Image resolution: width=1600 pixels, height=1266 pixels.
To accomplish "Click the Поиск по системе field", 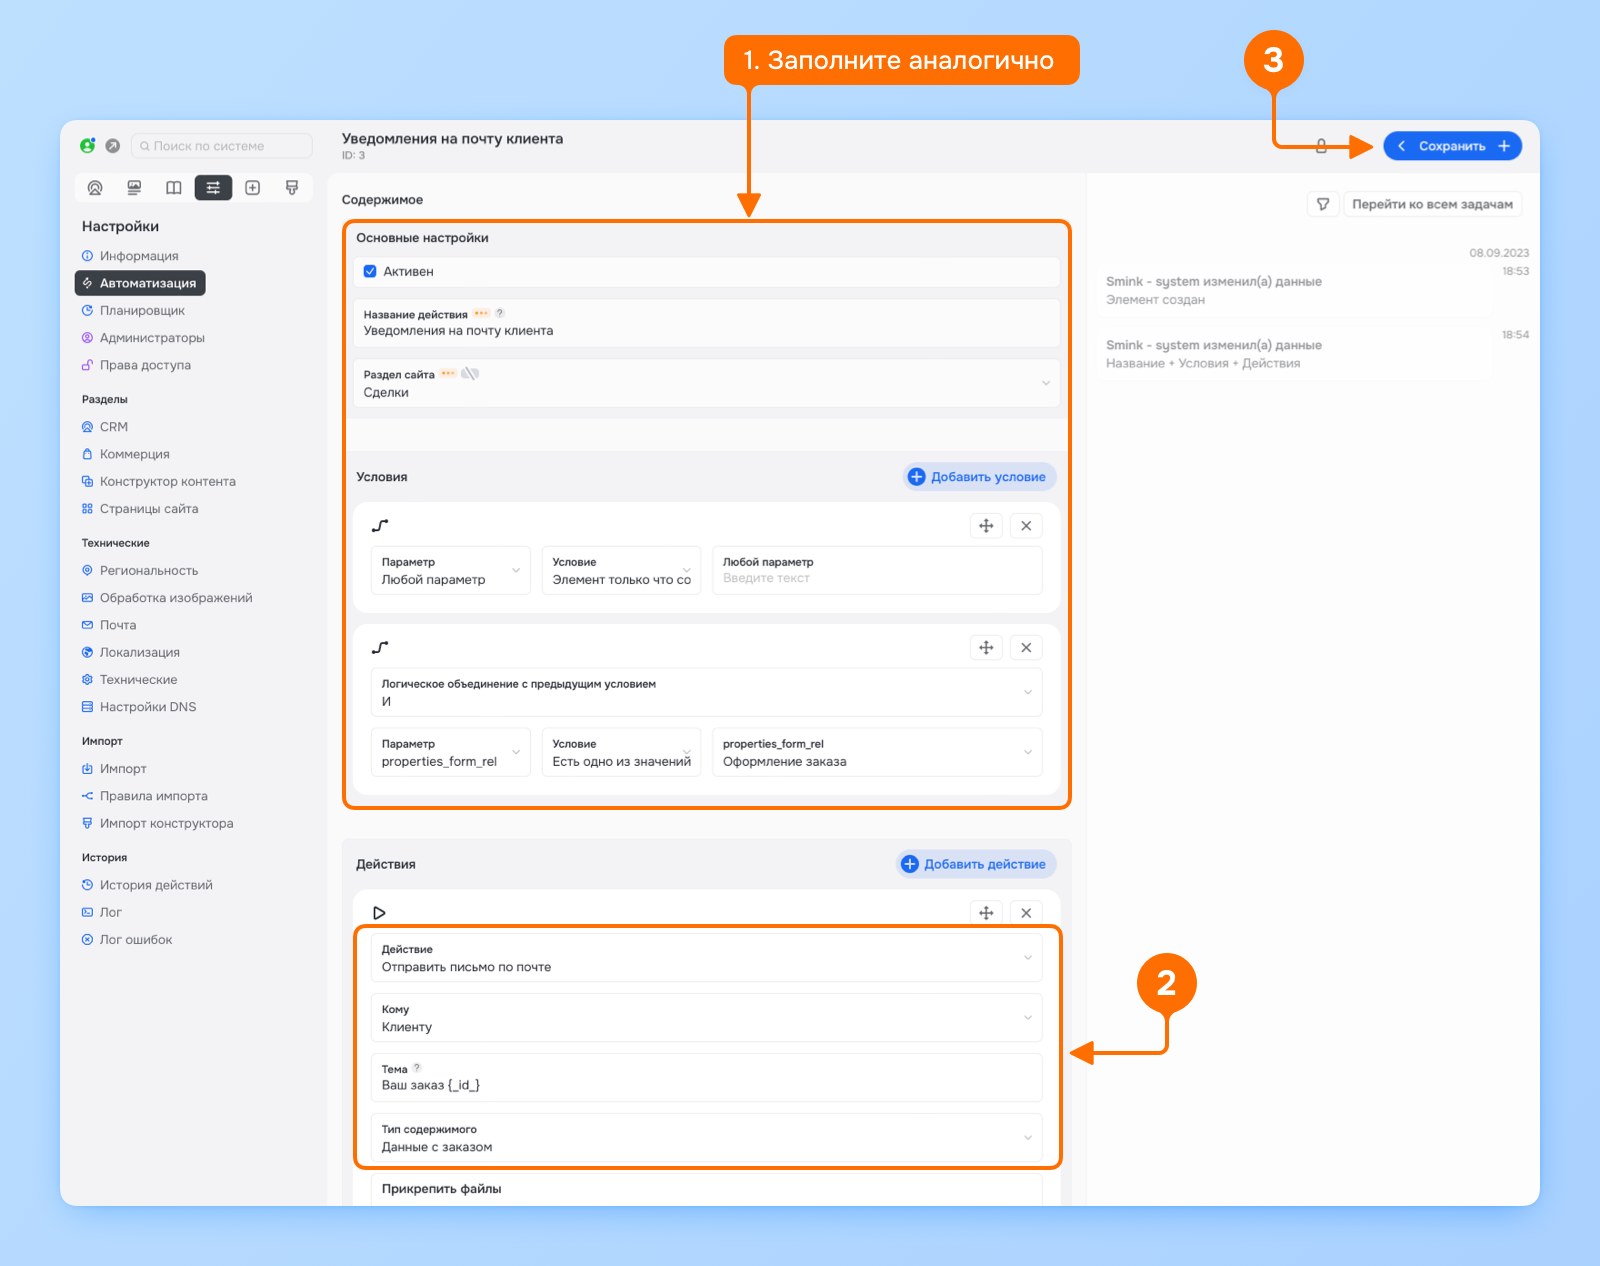I will [222, 146].
